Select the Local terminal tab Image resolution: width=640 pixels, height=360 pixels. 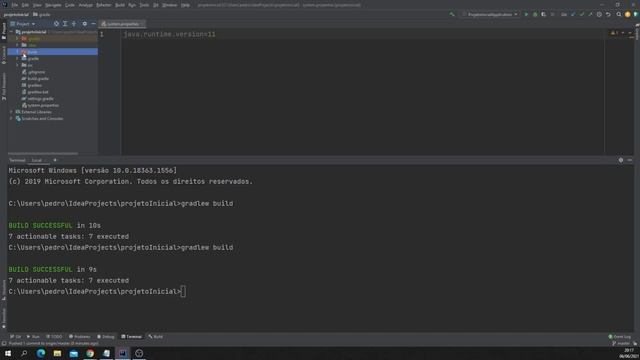pyautogui.click(x=37, y=160)
